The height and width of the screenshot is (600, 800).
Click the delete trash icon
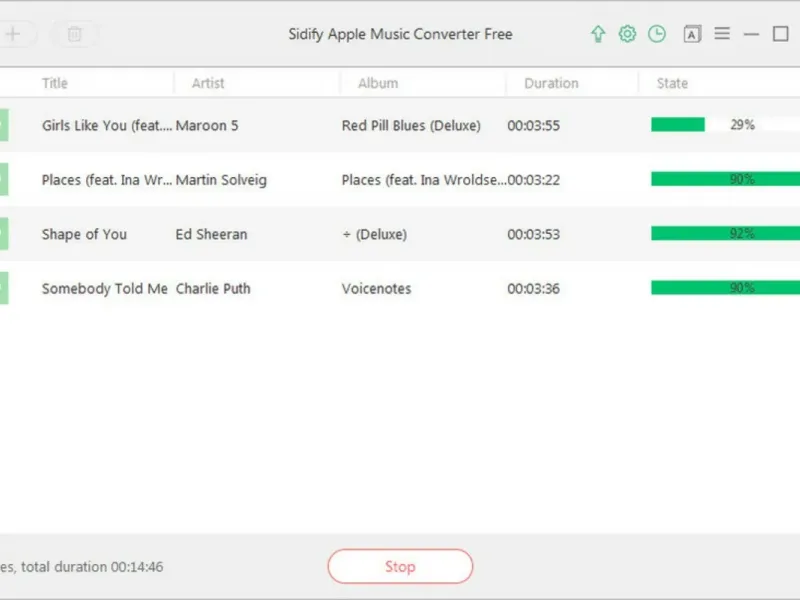(x=74, y=34)
